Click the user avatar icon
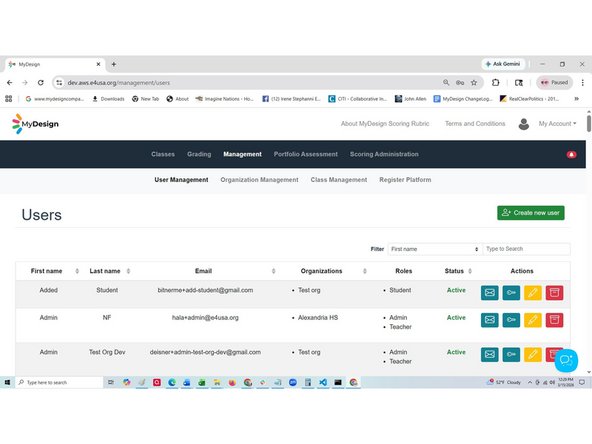Screen dimensions: 592x444 click(524, 124)
